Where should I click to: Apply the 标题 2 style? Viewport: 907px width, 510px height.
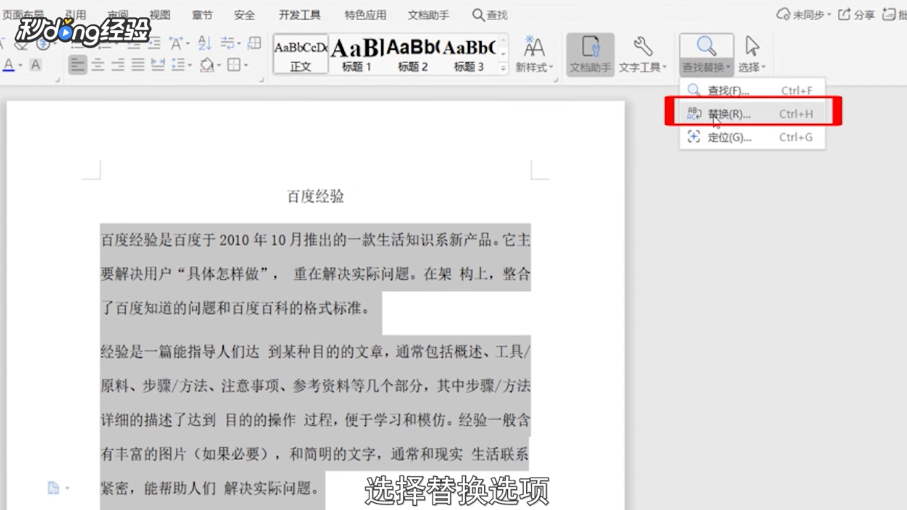pyautogui.click(x=412, y=54)
